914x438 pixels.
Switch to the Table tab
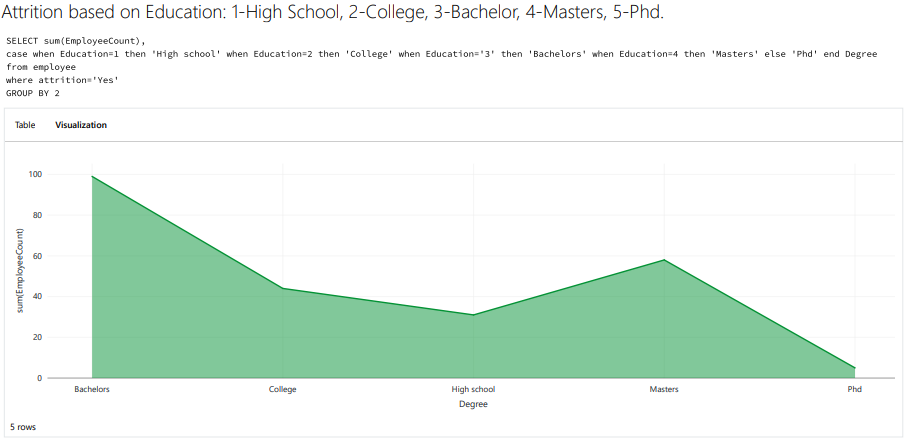pos(25,125)
